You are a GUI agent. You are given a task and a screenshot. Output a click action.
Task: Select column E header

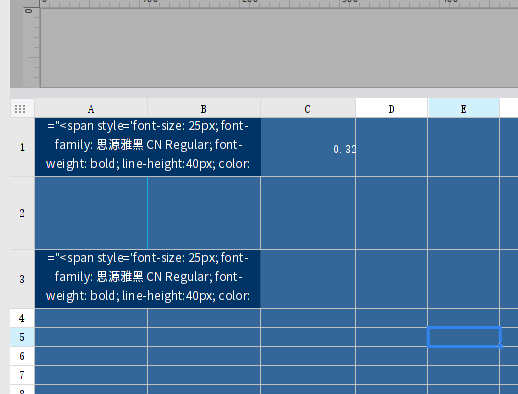(463, 109)
